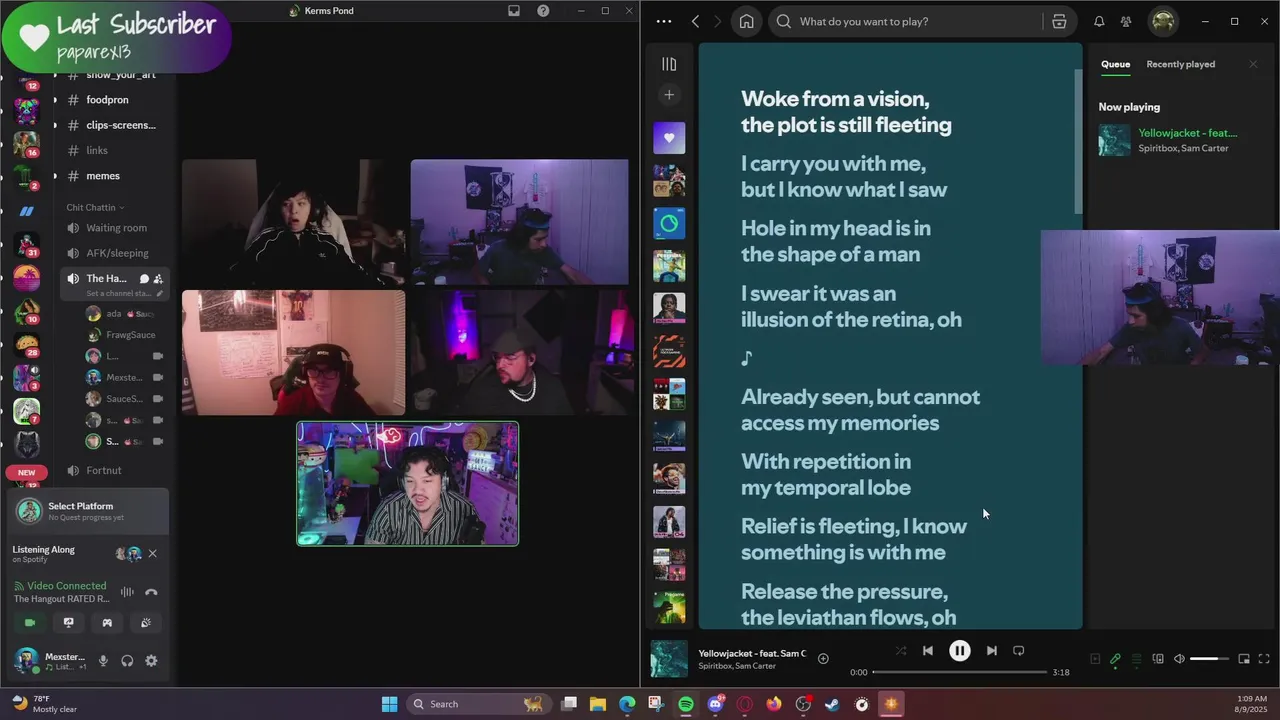Invite people to The Hangout channel
Image resolution: width=1280 pixels, height=720 pixels.
coord(158,279)
